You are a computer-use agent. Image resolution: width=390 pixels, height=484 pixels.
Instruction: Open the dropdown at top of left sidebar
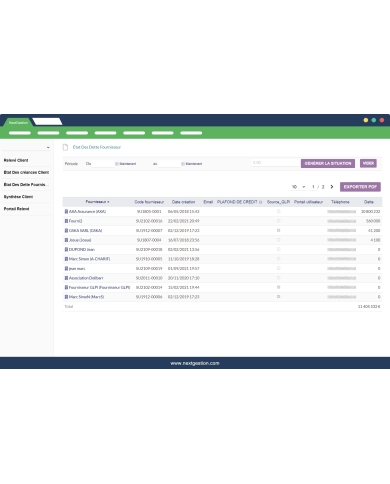27,147
